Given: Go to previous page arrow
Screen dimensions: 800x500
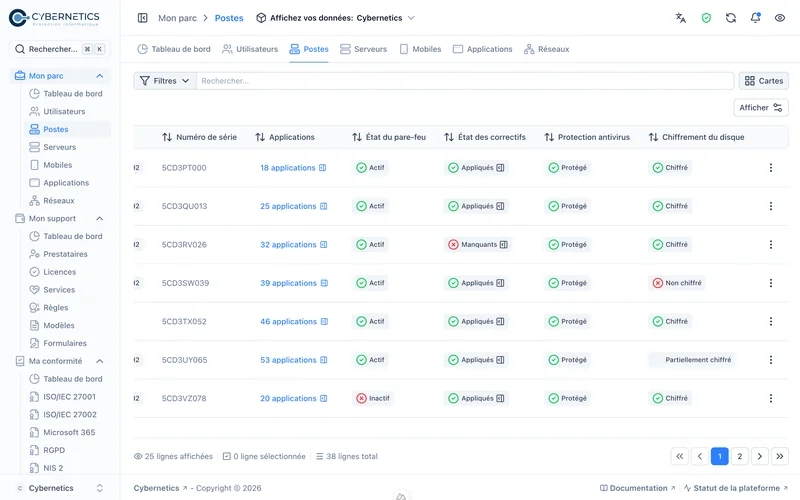Looking at the screenshot, I should pyautogui.click(x=699, y=456).
